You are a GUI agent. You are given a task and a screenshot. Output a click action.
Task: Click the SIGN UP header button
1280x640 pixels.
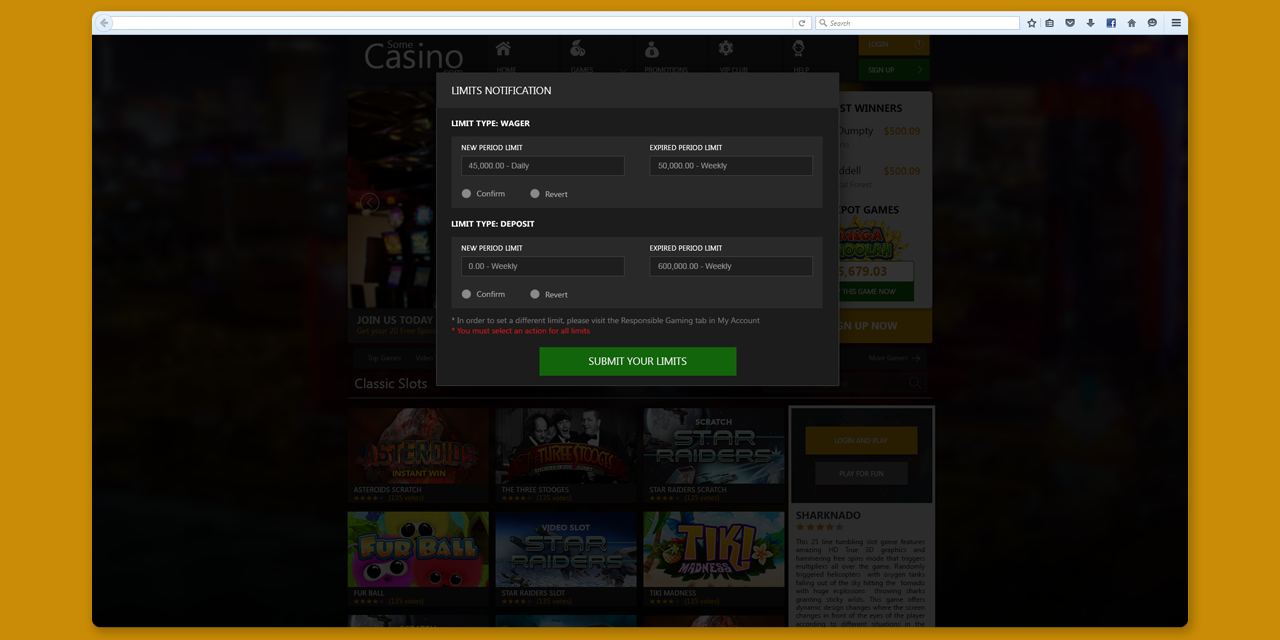click(x=893, y=70)
